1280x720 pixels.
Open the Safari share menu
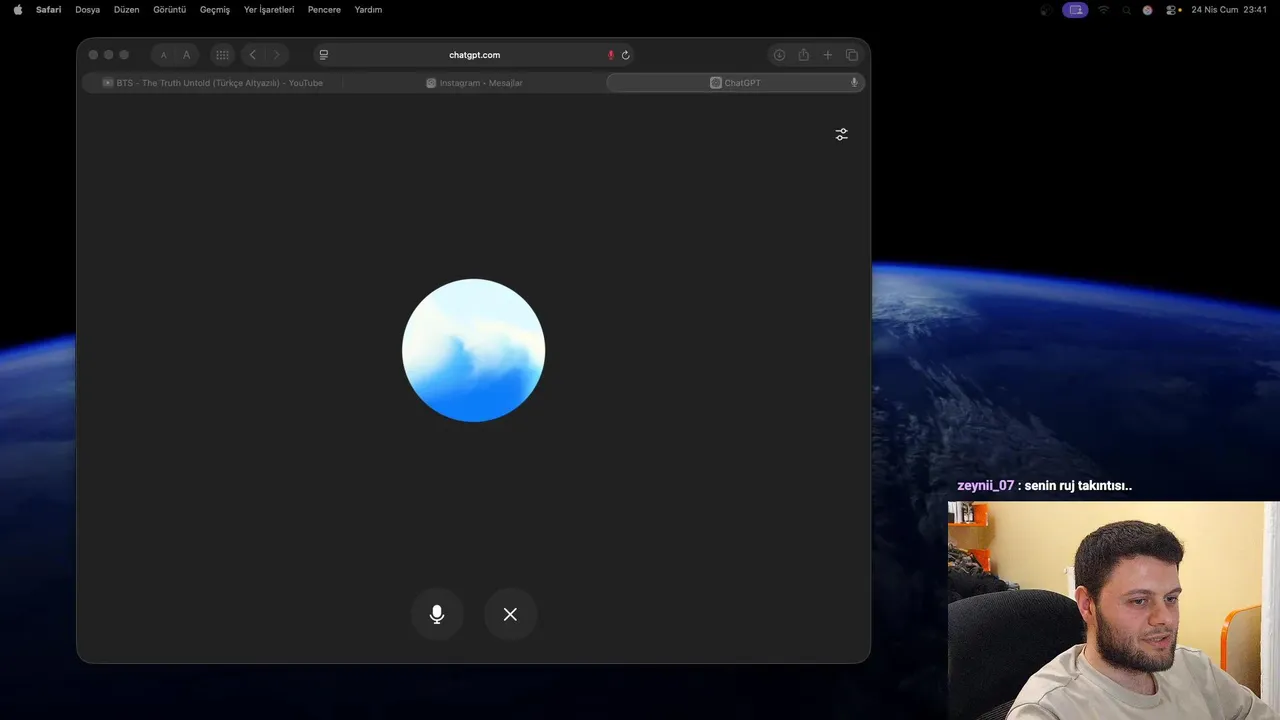(x=803, y=55)
